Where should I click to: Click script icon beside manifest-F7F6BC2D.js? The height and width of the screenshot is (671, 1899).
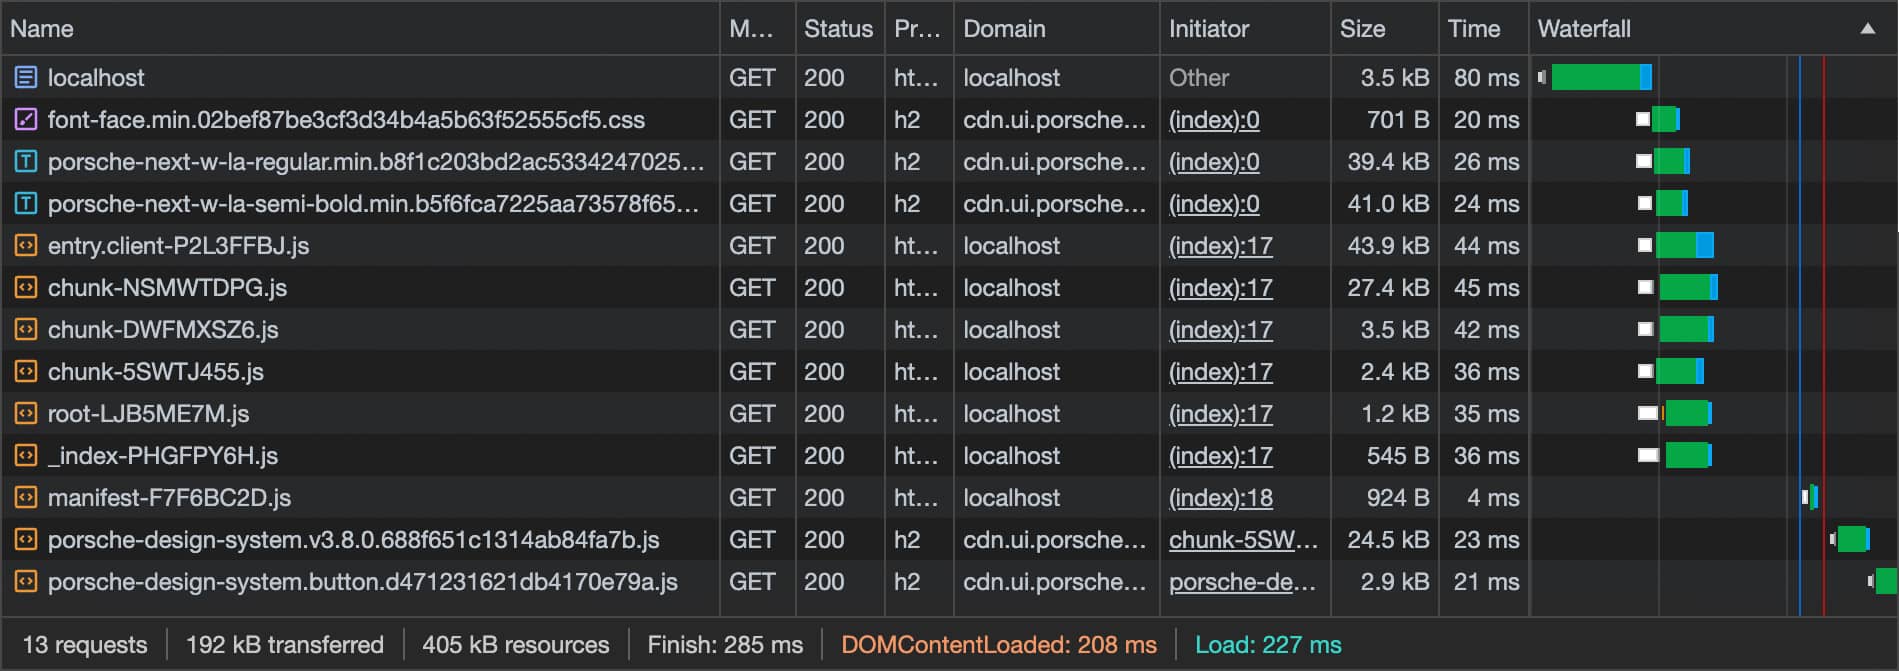click(26, 497)
